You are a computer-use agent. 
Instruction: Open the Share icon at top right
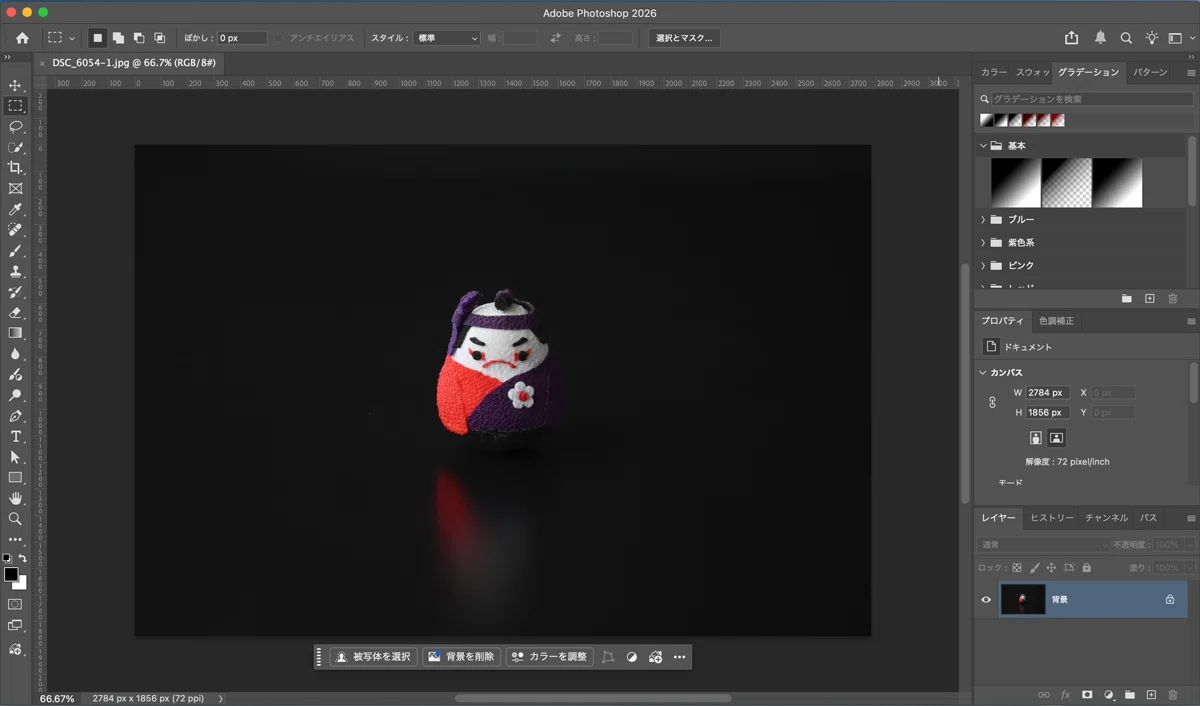1071,38
